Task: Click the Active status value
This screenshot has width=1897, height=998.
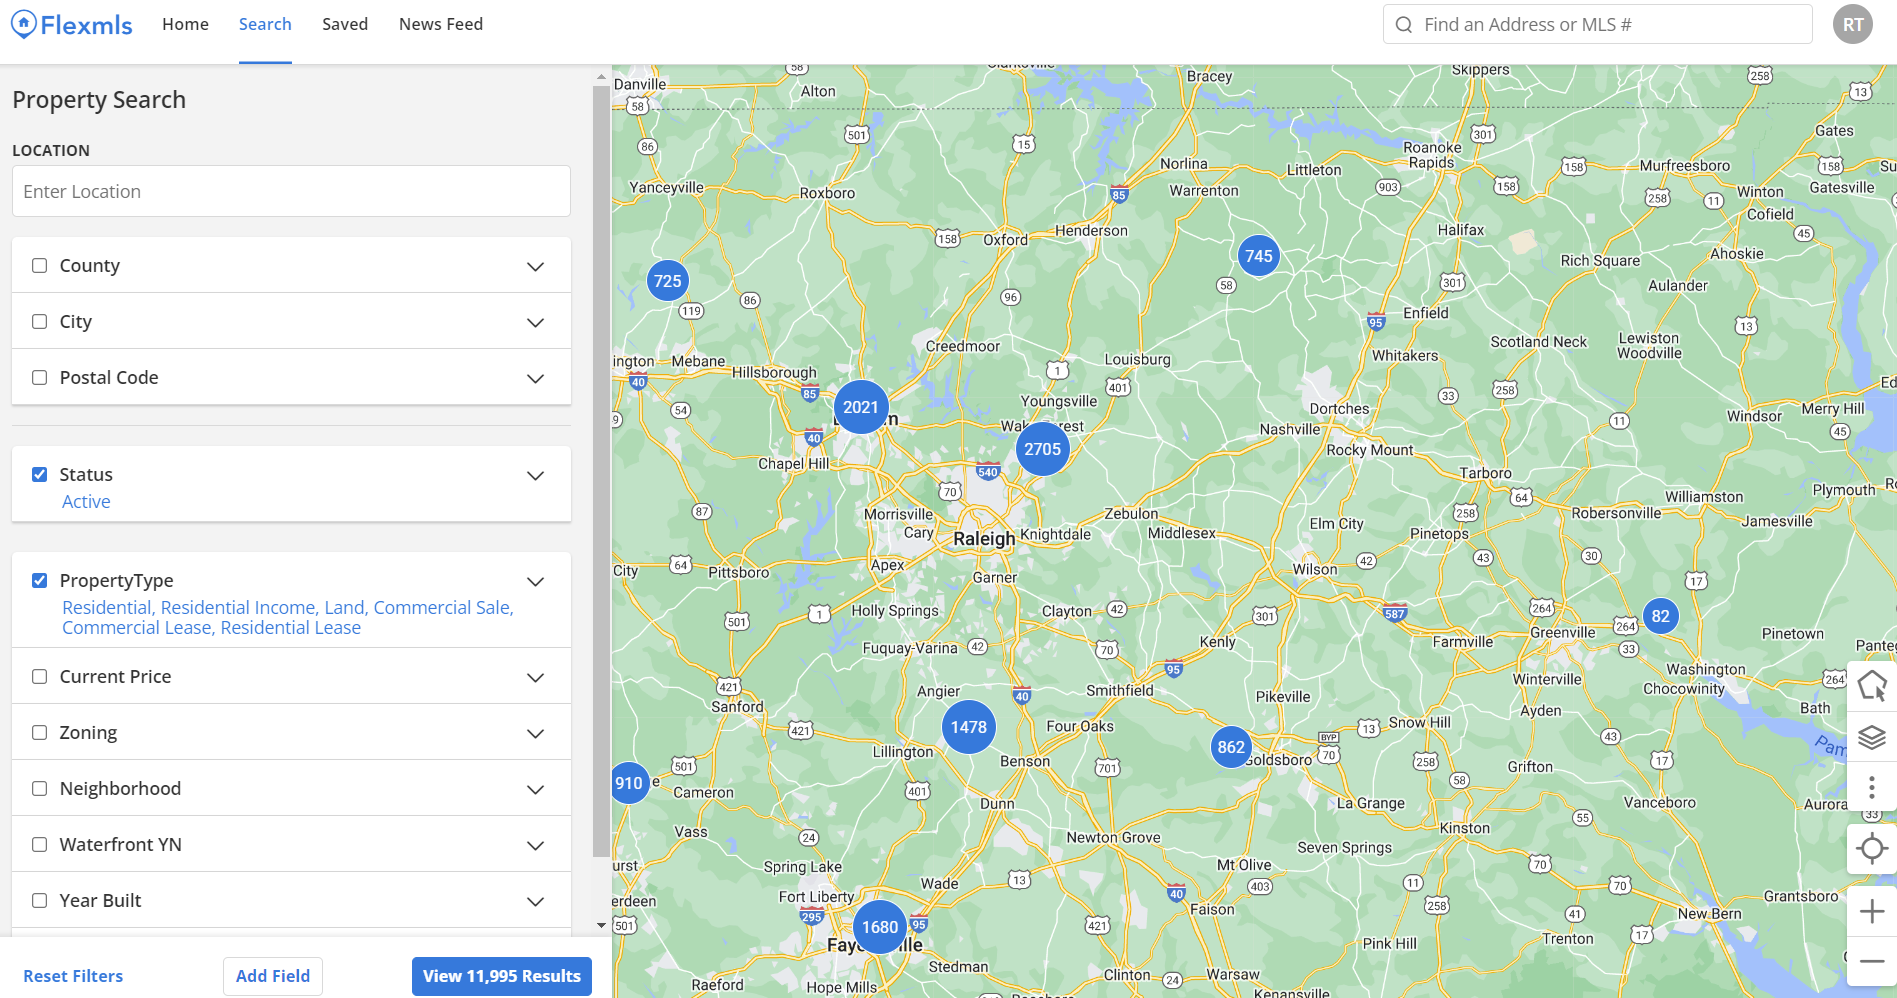Action: pos(86,502)
